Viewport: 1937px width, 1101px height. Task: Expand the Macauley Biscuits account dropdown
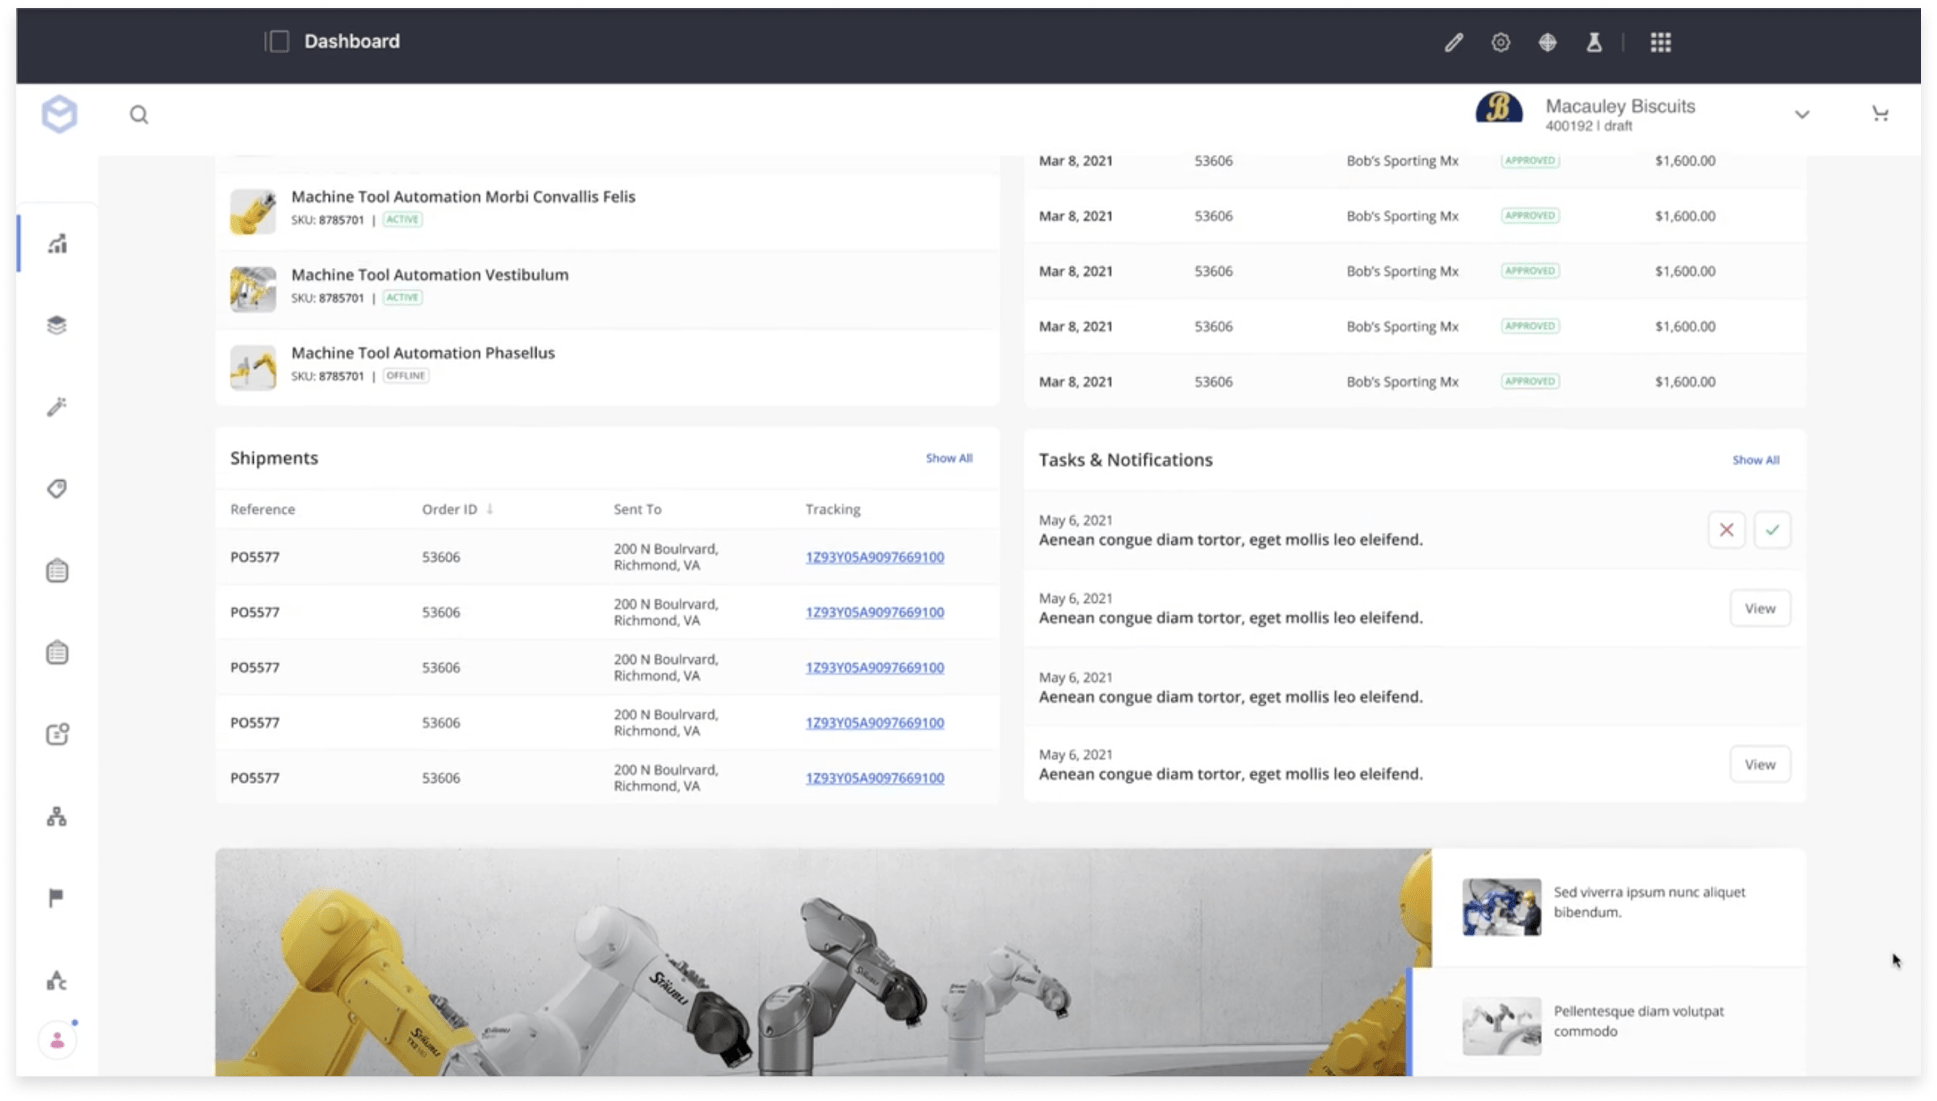(1801, 115)
